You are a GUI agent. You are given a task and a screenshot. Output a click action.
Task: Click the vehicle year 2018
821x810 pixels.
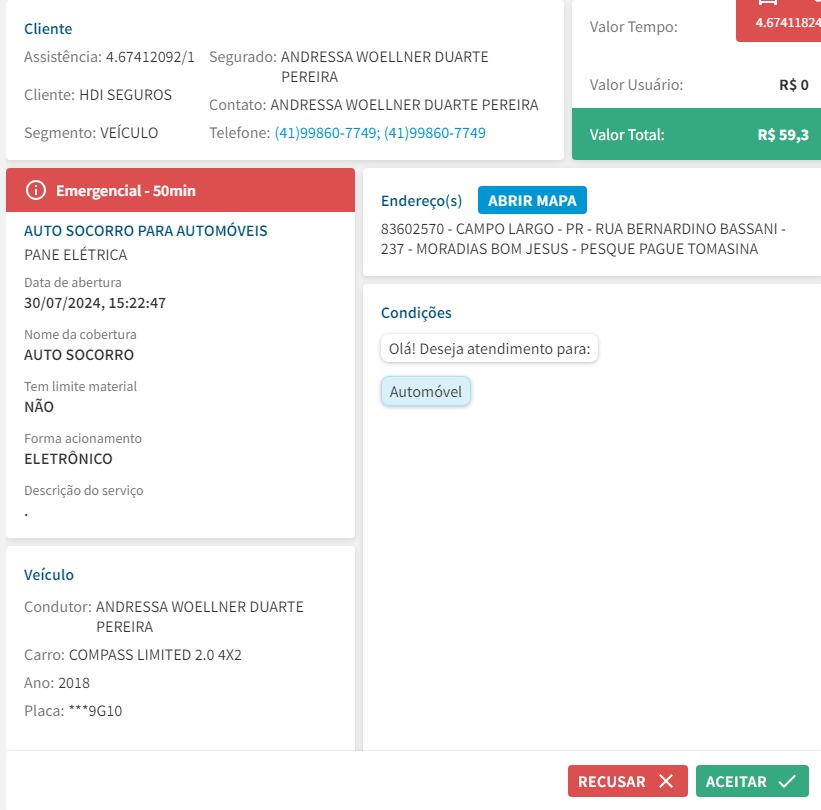(74, 683)
